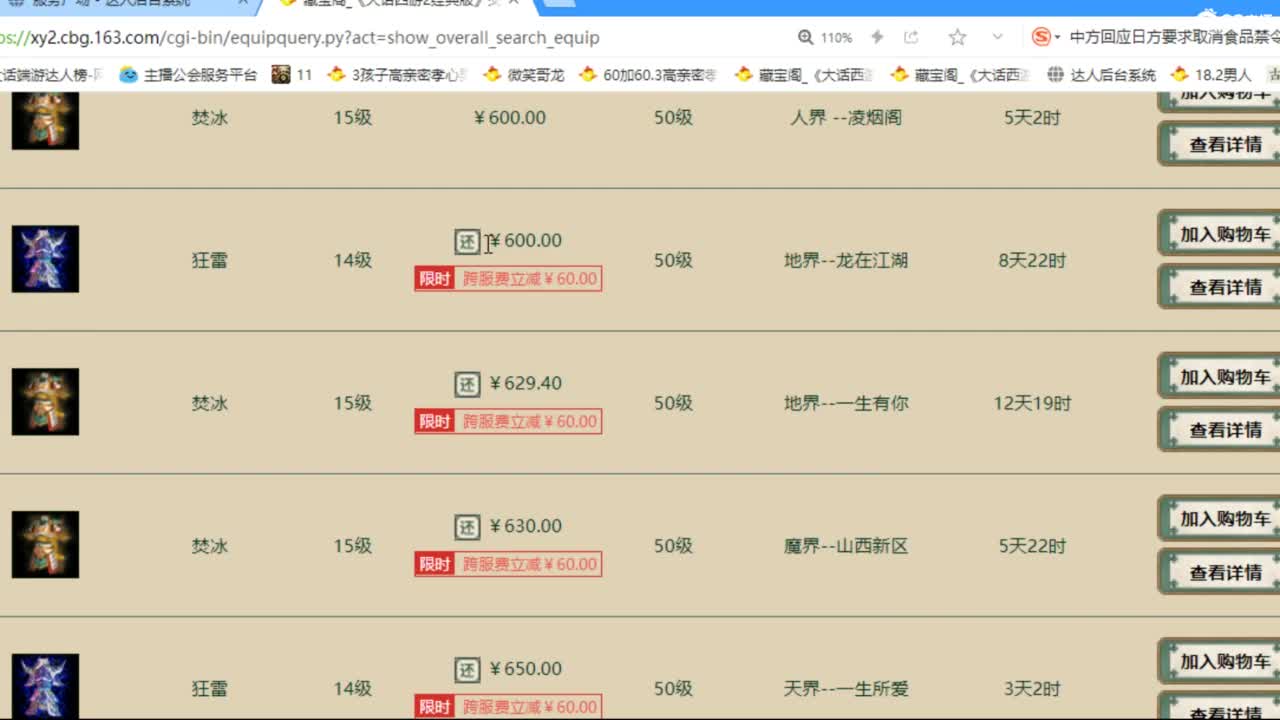This screenshot has width=1280, height=720.
Task: Open 藏宝阁 bookmark right after 60加60.3高亲密孝
Action: coord(804,75)
